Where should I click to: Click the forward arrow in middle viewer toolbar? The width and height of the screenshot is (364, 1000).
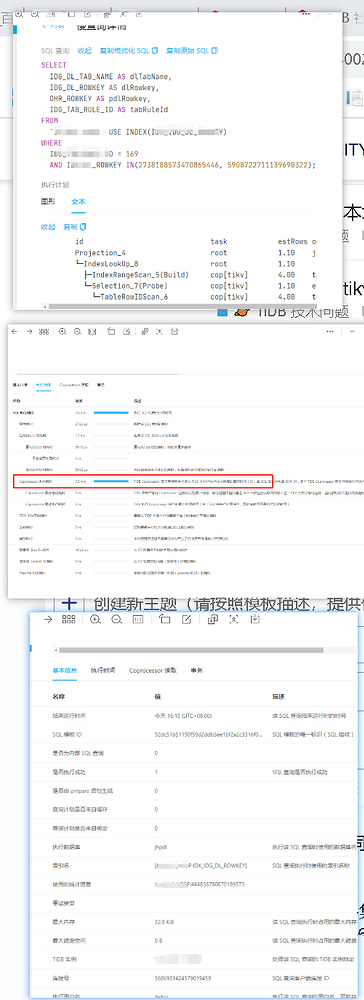[29, 332]
